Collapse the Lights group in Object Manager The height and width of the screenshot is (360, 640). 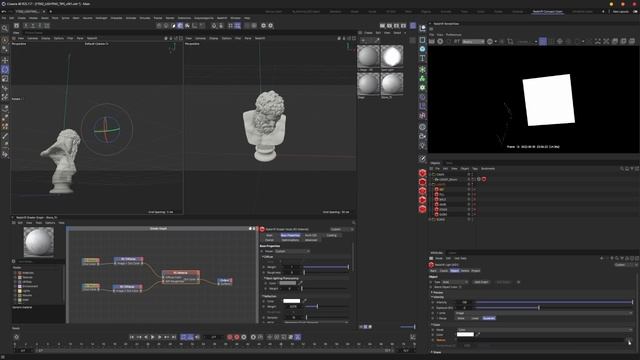pos(431,184)
